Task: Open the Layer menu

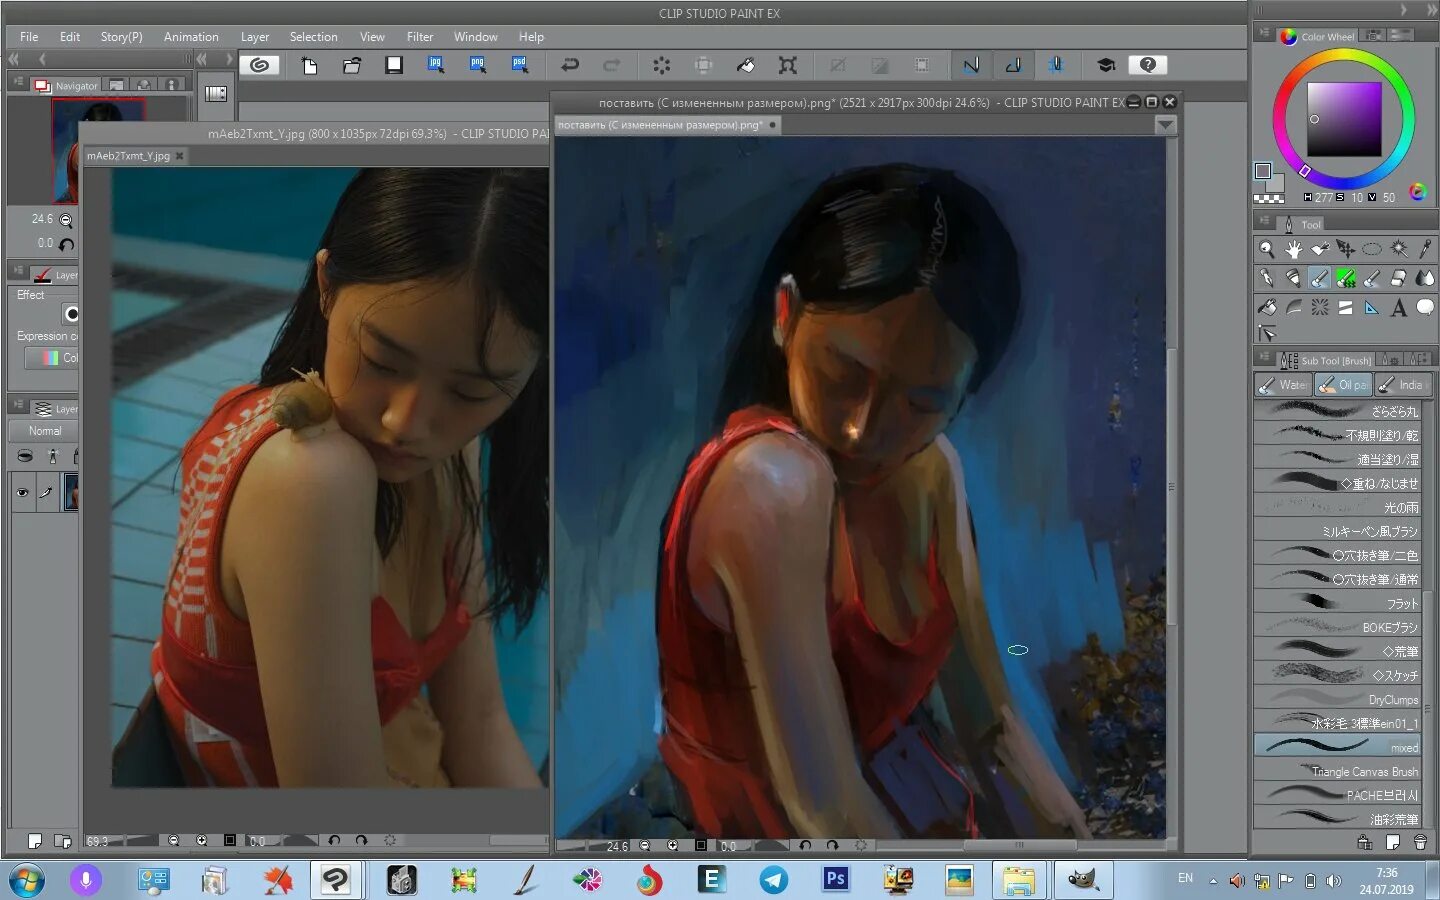Action: click(255, 37)
